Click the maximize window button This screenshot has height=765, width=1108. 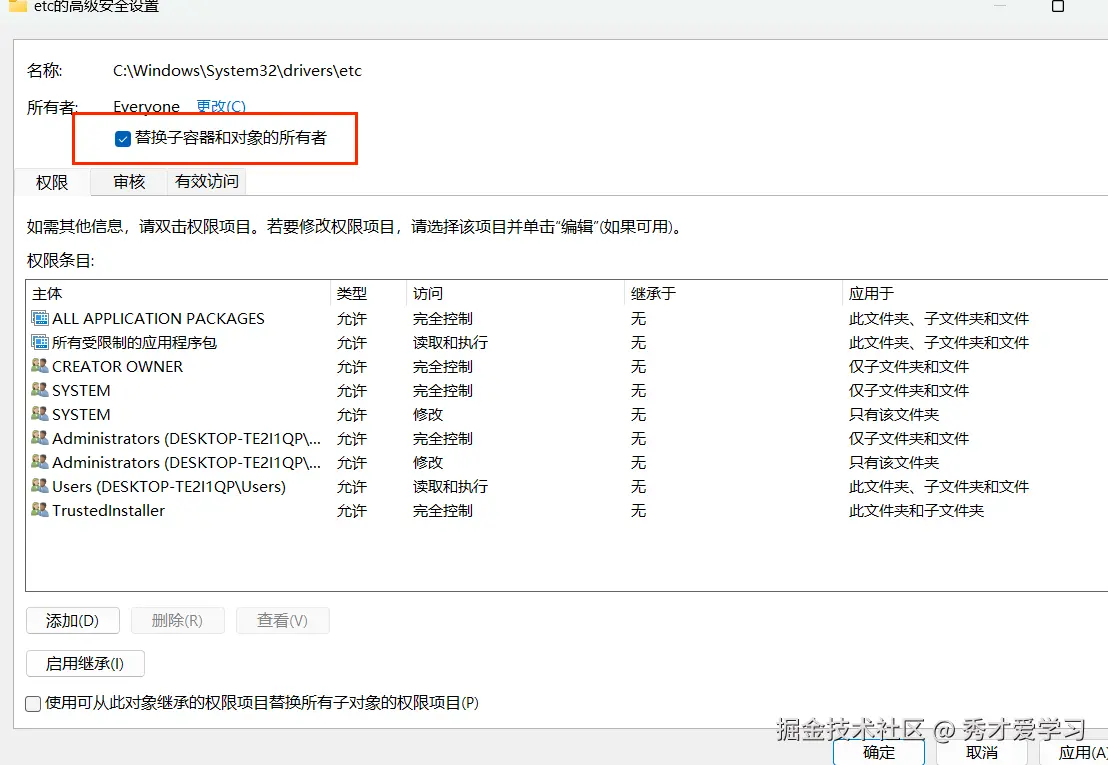tap(1058, 6)
